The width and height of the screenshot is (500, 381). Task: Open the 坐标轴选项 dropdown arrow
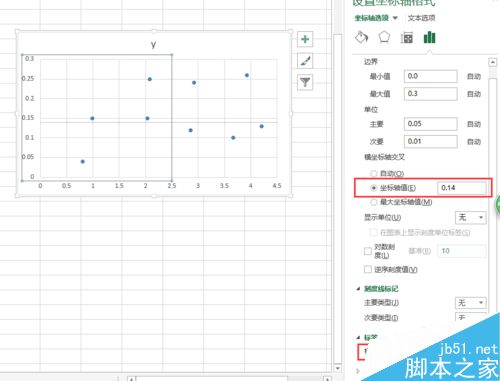click(x=395, y=18)
